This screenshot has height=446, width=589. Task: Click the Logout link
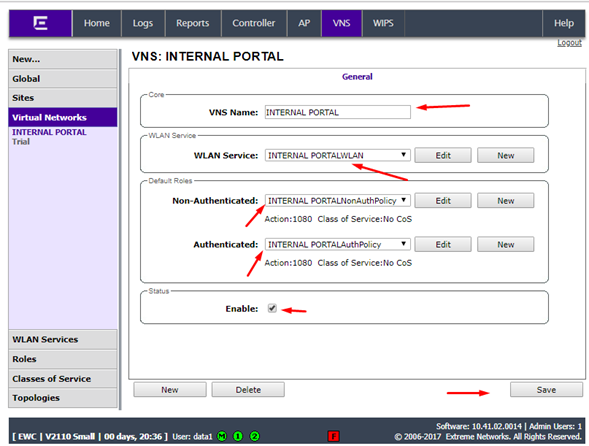pyautogui.click(x=569, y=43)
